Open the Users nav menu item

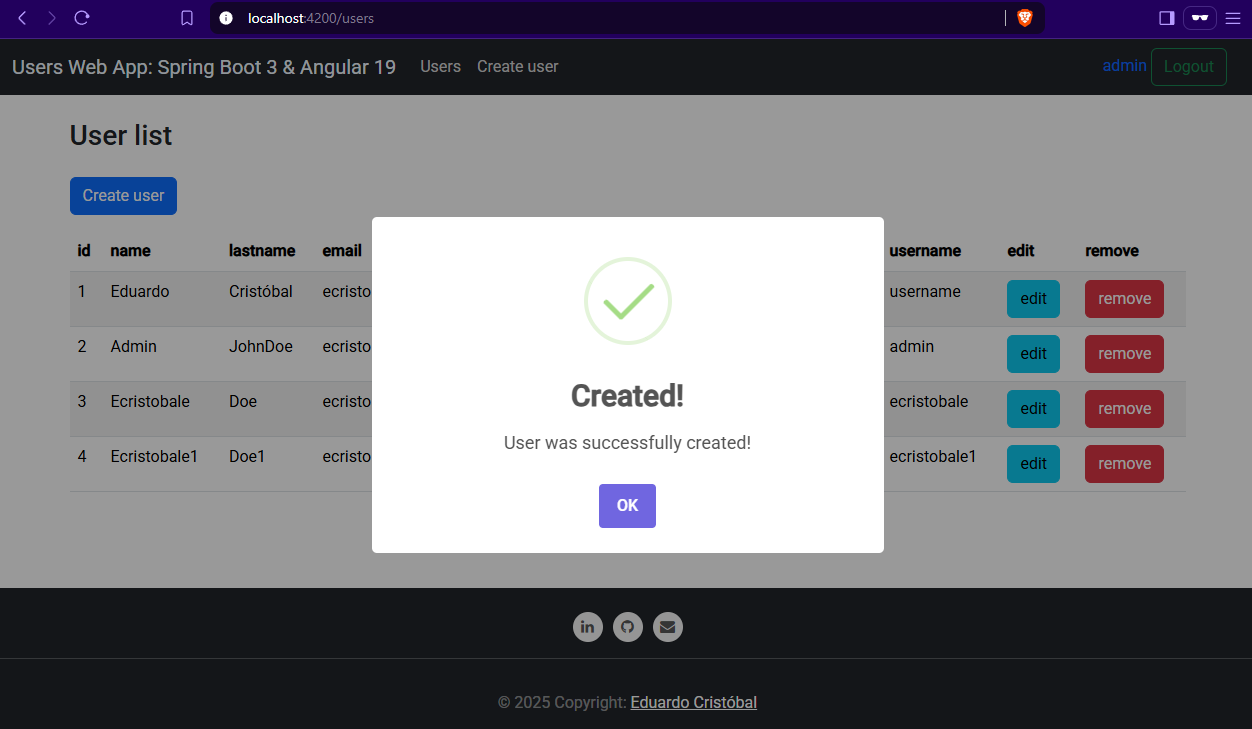(440, 67)
